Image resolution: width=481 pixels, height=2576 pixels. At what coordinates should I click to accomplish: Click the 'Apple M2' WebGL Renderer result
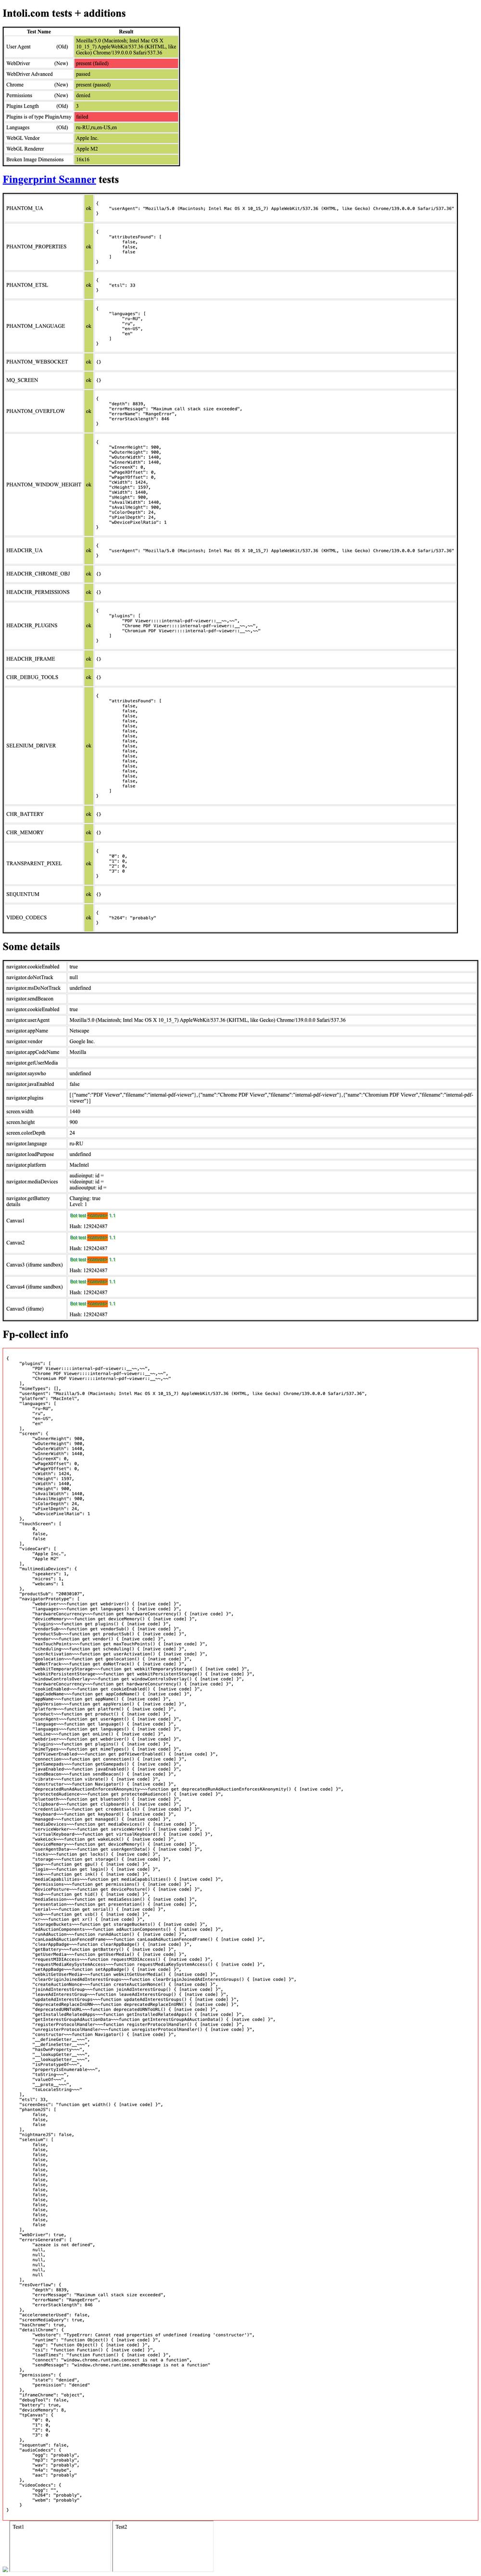[126, 149]
